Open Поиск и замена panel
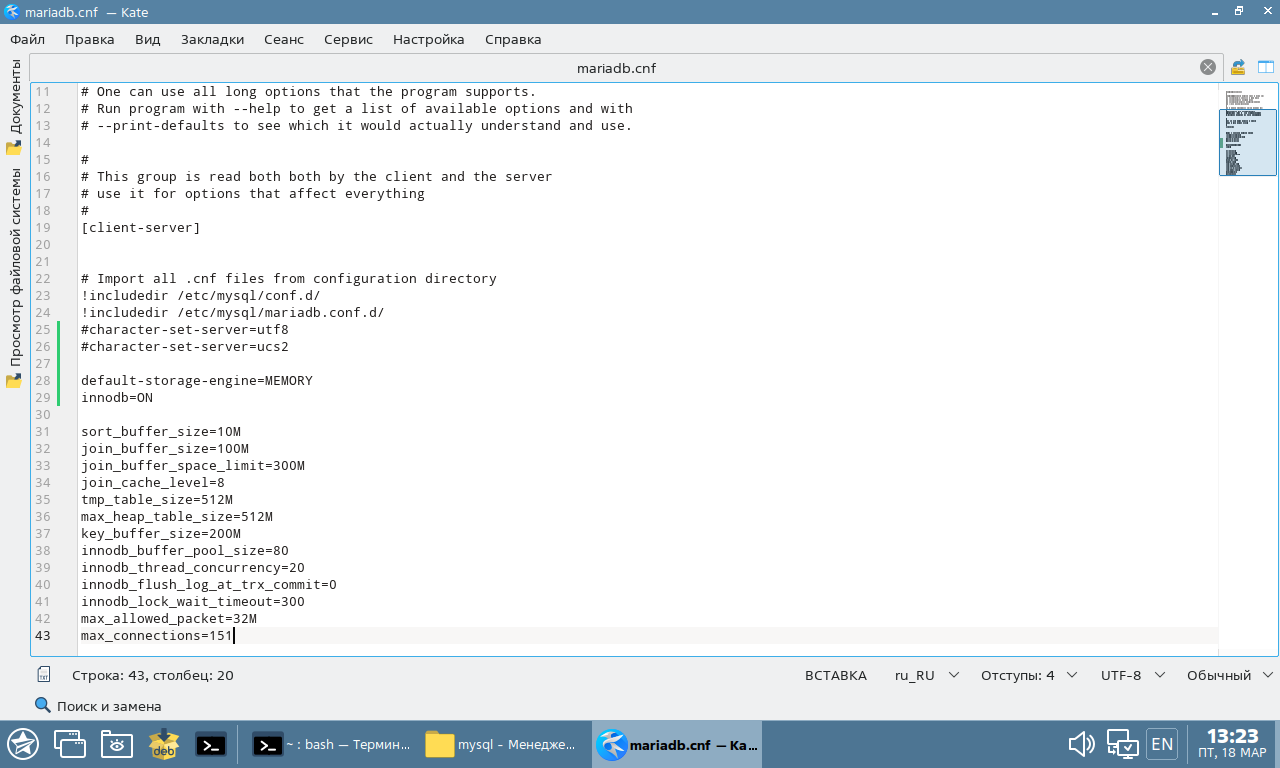 coord(98,706)
